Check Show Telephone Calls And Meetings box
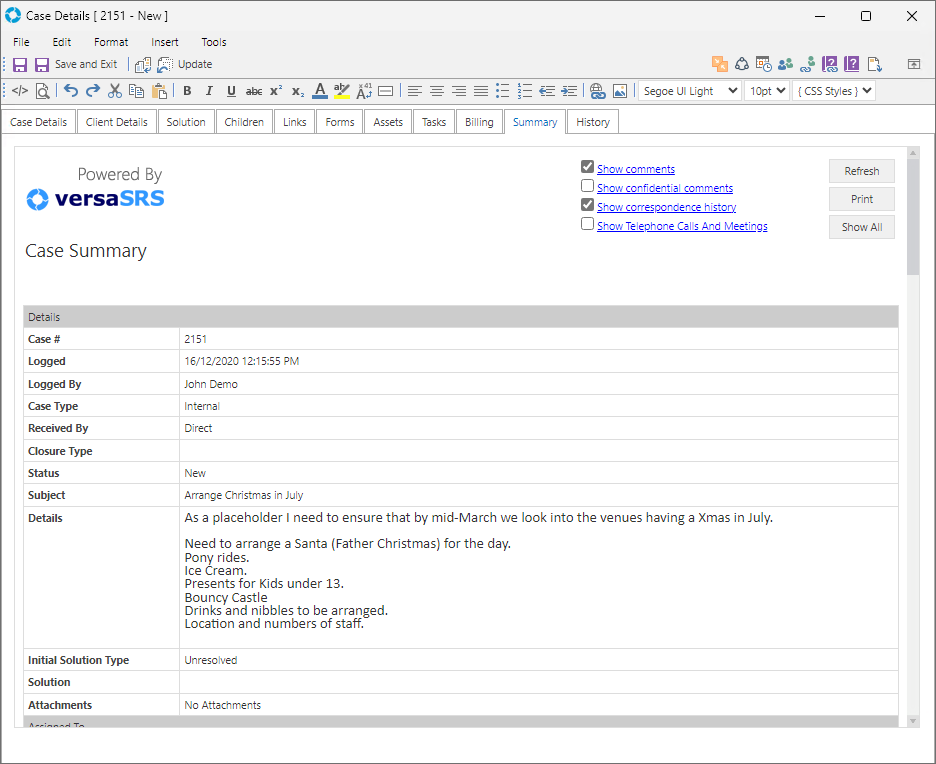The width and height of the screenshot is (936, 764). pos(588,224)
